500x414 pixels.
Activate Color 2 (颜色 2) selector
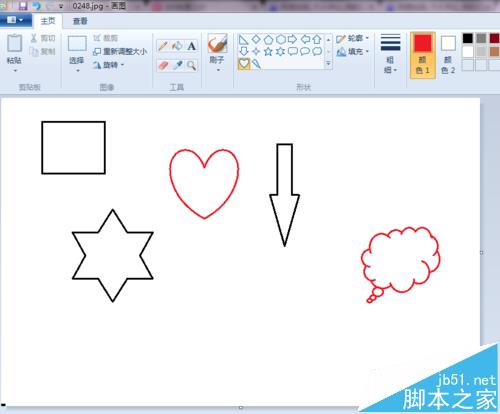(x=448, y=55)
